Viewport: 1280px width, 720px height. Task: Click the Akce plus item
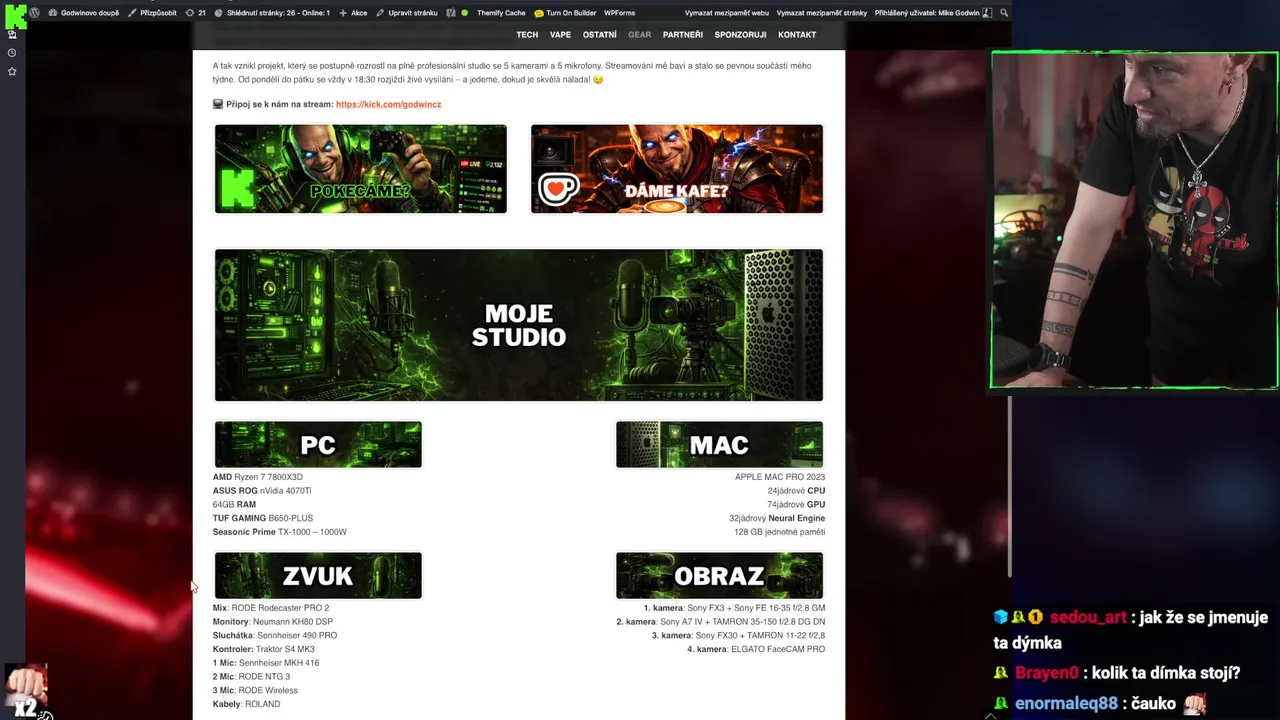click(x=353, y=13)
